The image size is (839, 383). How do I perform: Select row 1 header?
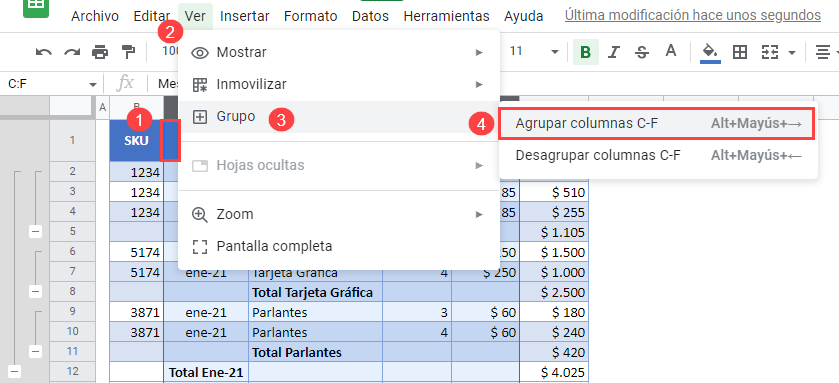(x=72, y=141)
